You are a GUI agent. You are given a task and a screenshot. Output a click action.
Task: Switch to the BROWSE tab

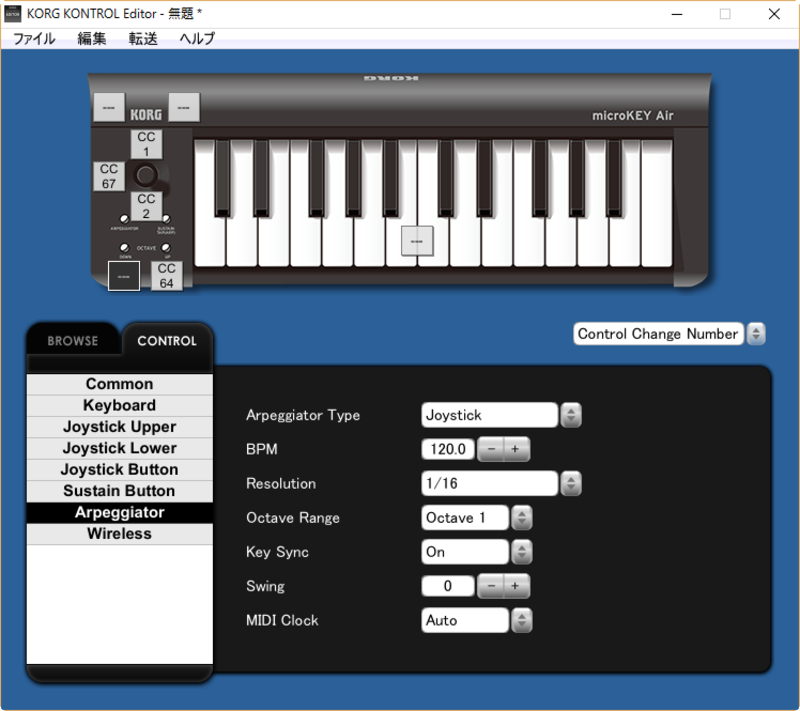[73, 340]
